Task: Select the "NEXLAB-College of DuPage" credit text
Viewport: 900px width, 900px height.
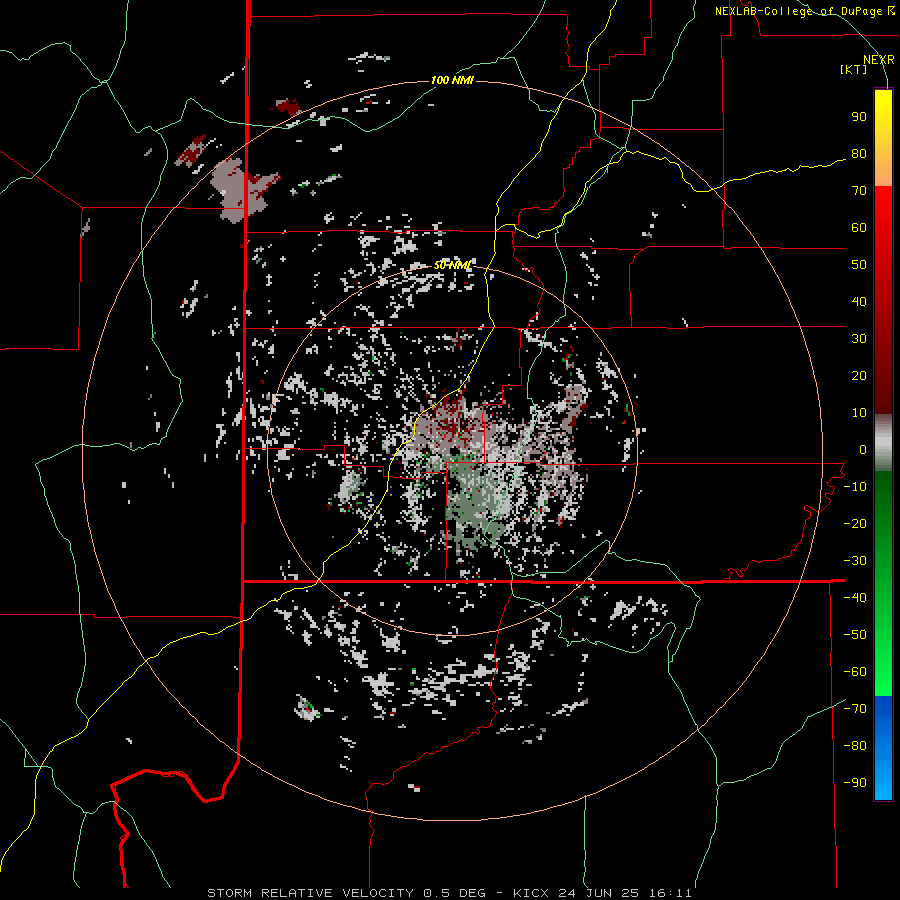Action: pyautogui.click(x=799, y=11)
